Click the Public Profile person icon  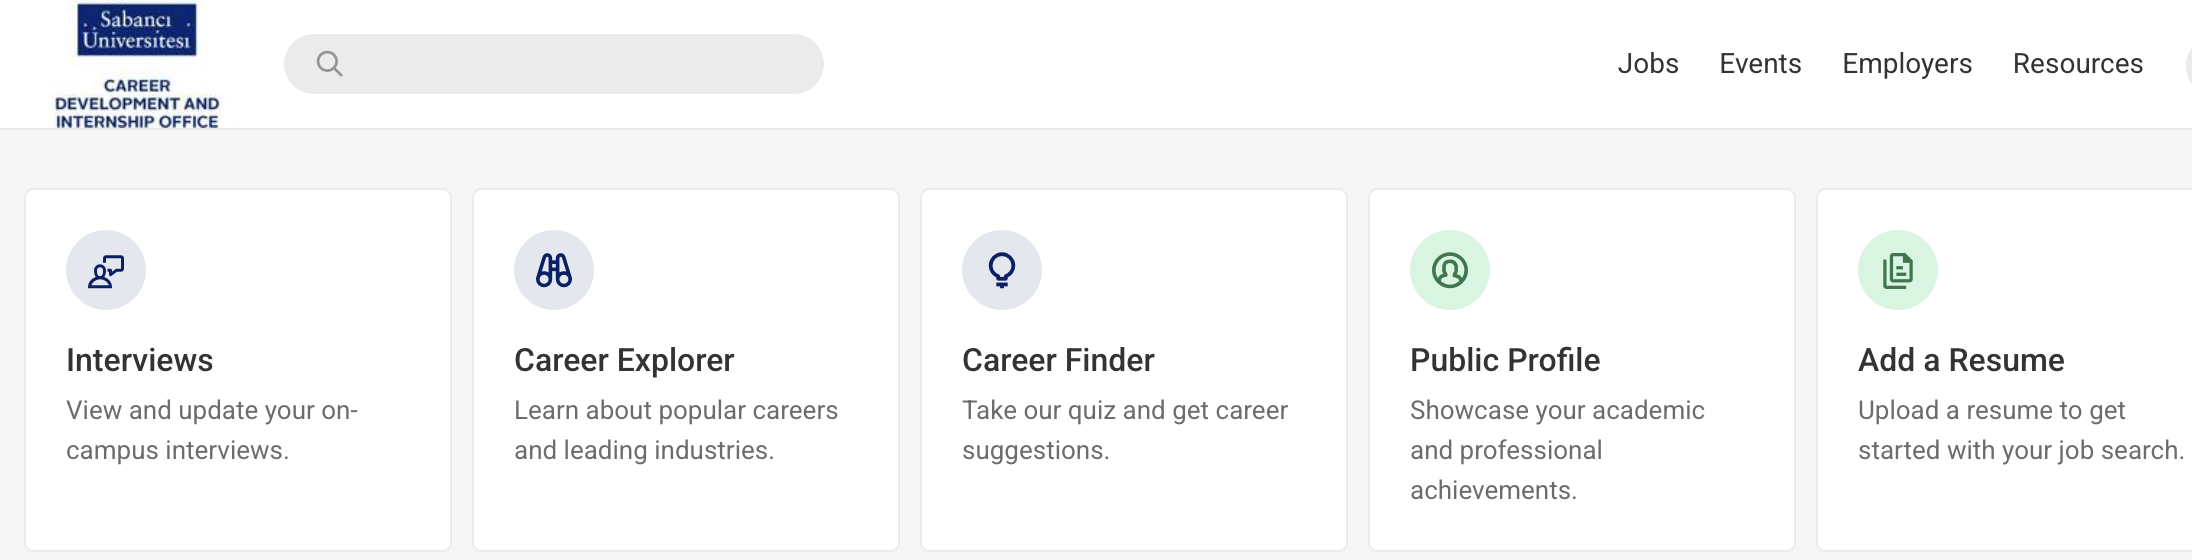(1450, 270)
